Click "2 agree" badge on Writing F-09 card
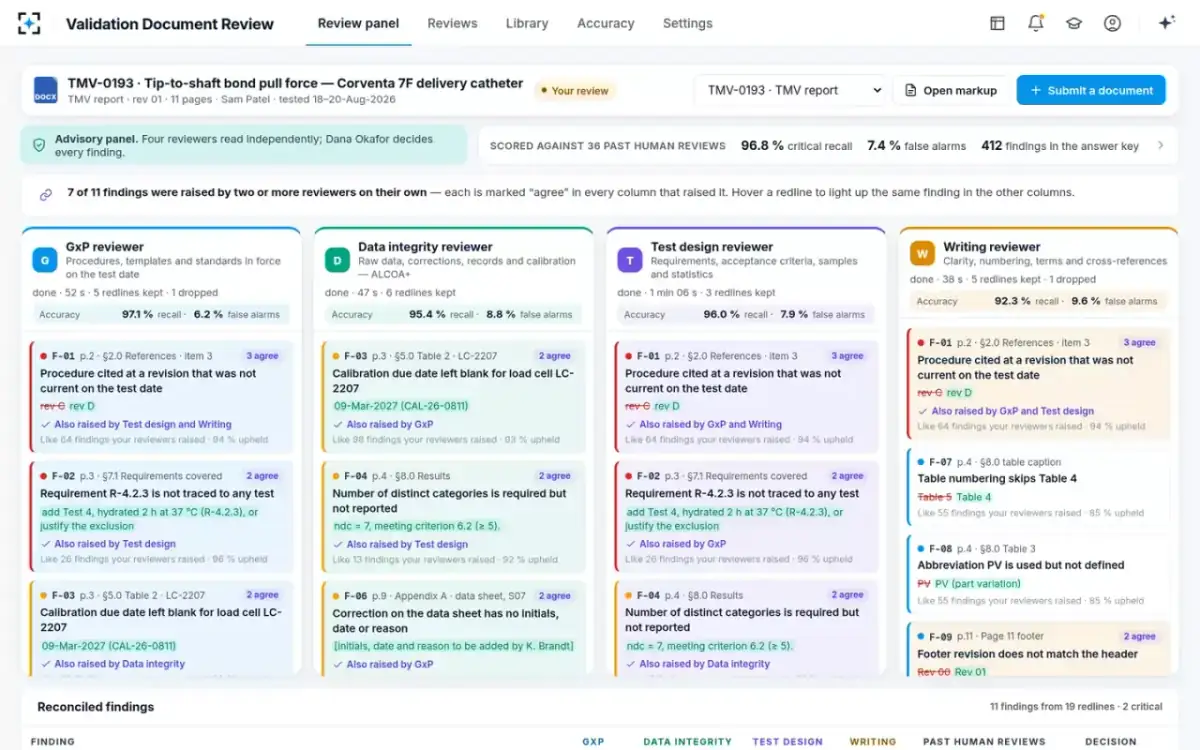Screen dimensions: 1200x750 (x=1139, y=636)
